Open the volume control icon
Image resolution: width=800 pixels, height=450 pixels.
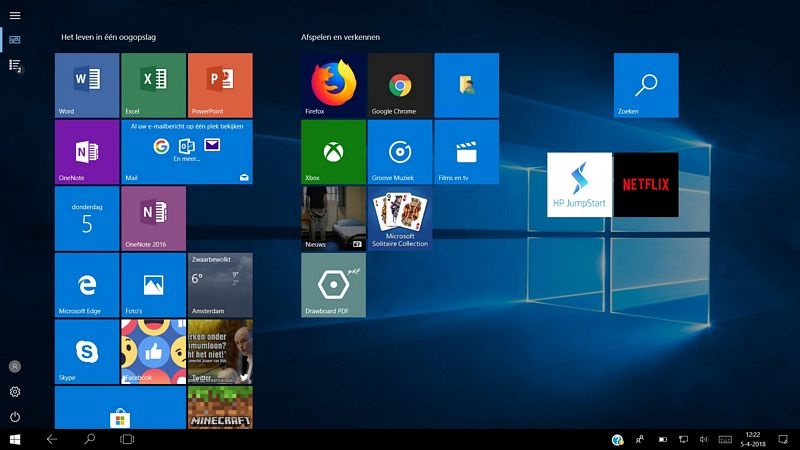click(704, 439)
